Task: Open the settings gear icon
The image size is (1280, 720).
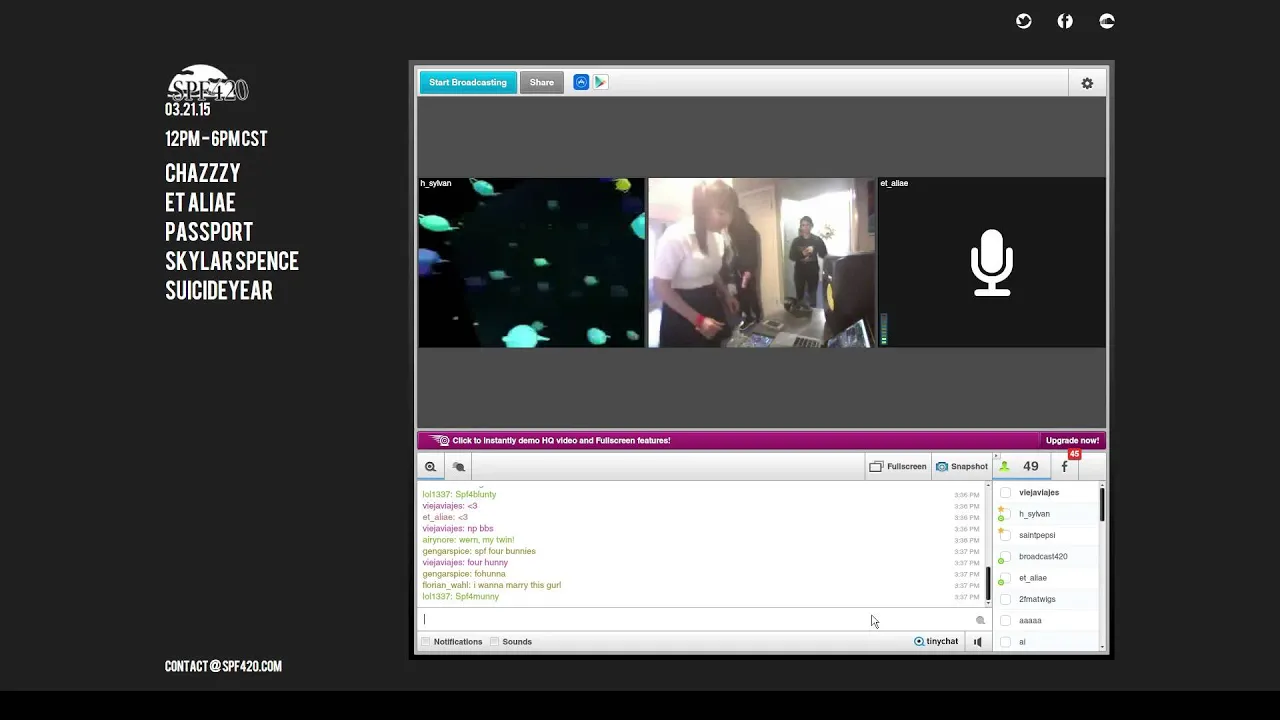Action: 1087,83
